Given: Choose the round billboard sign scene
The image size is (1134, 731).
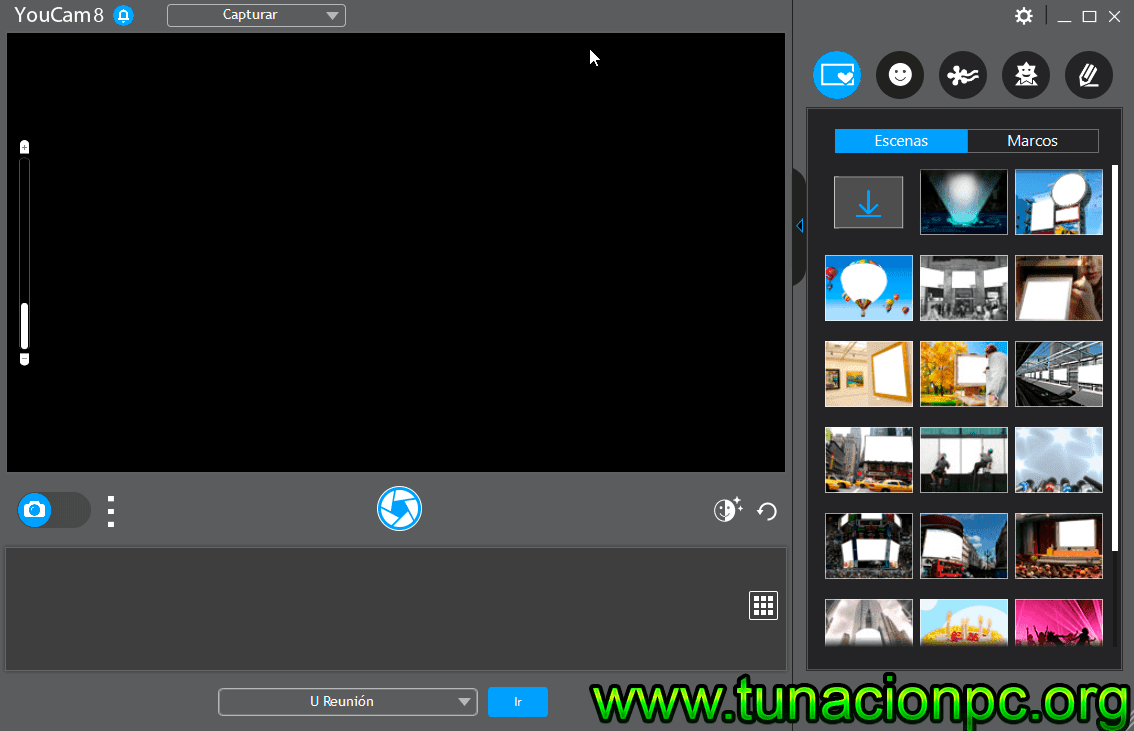Looking at the screenshot, I should click(1059, 202).
